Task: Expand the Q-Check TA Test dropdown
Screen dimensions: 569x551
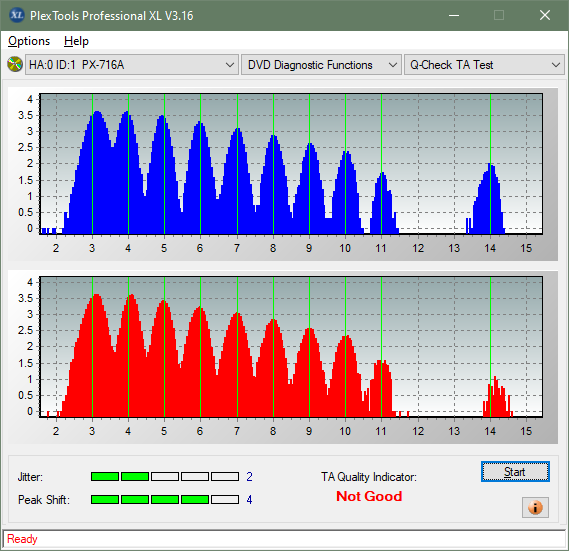Action: pos(484,65)
